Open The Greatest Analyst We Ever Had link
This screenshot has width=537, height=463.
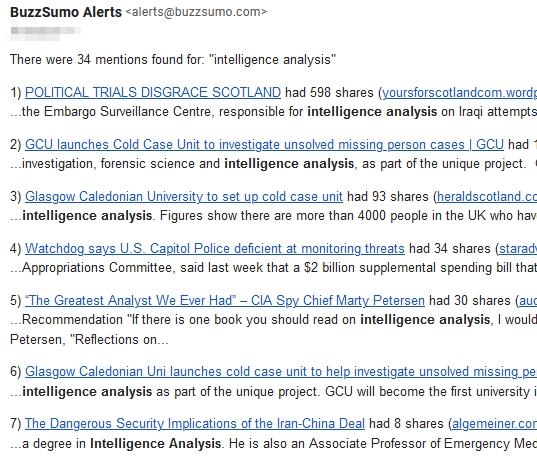pos(225,300)
